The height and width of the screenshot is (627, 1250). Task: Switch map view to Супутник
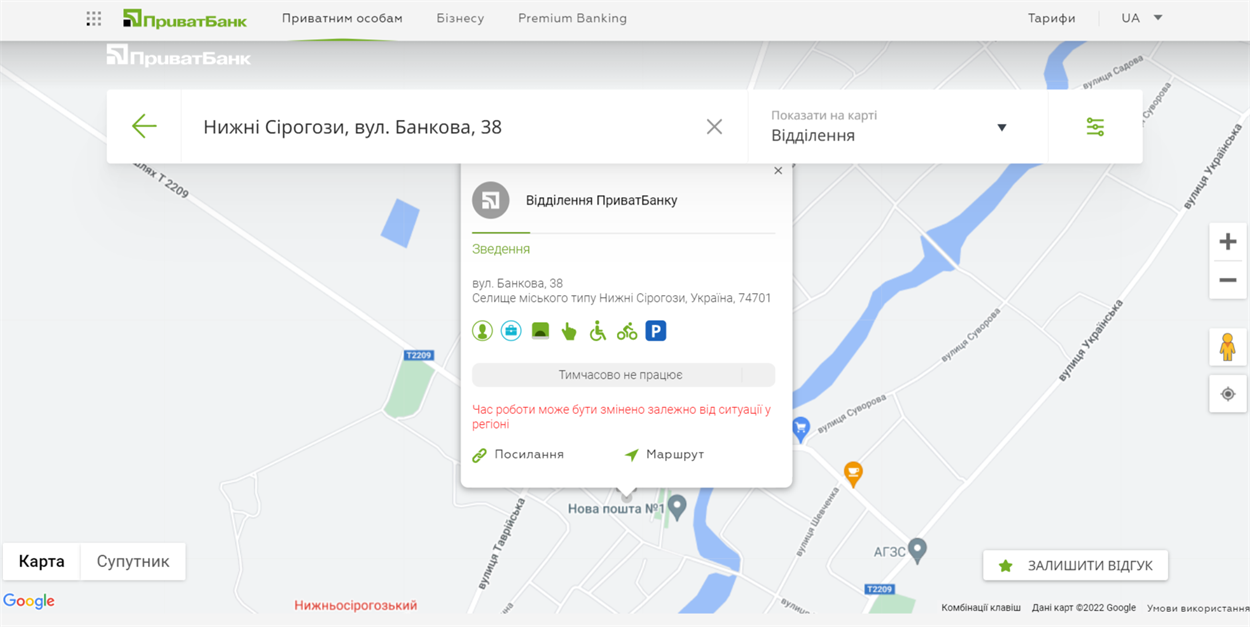point(133,562)
